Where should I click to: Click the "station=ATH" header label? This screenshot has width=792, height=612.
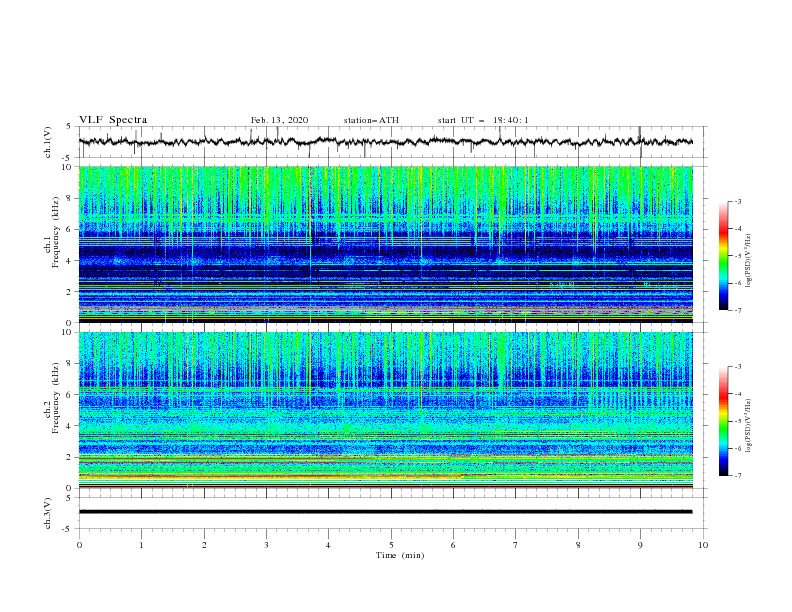click(371, 120)
